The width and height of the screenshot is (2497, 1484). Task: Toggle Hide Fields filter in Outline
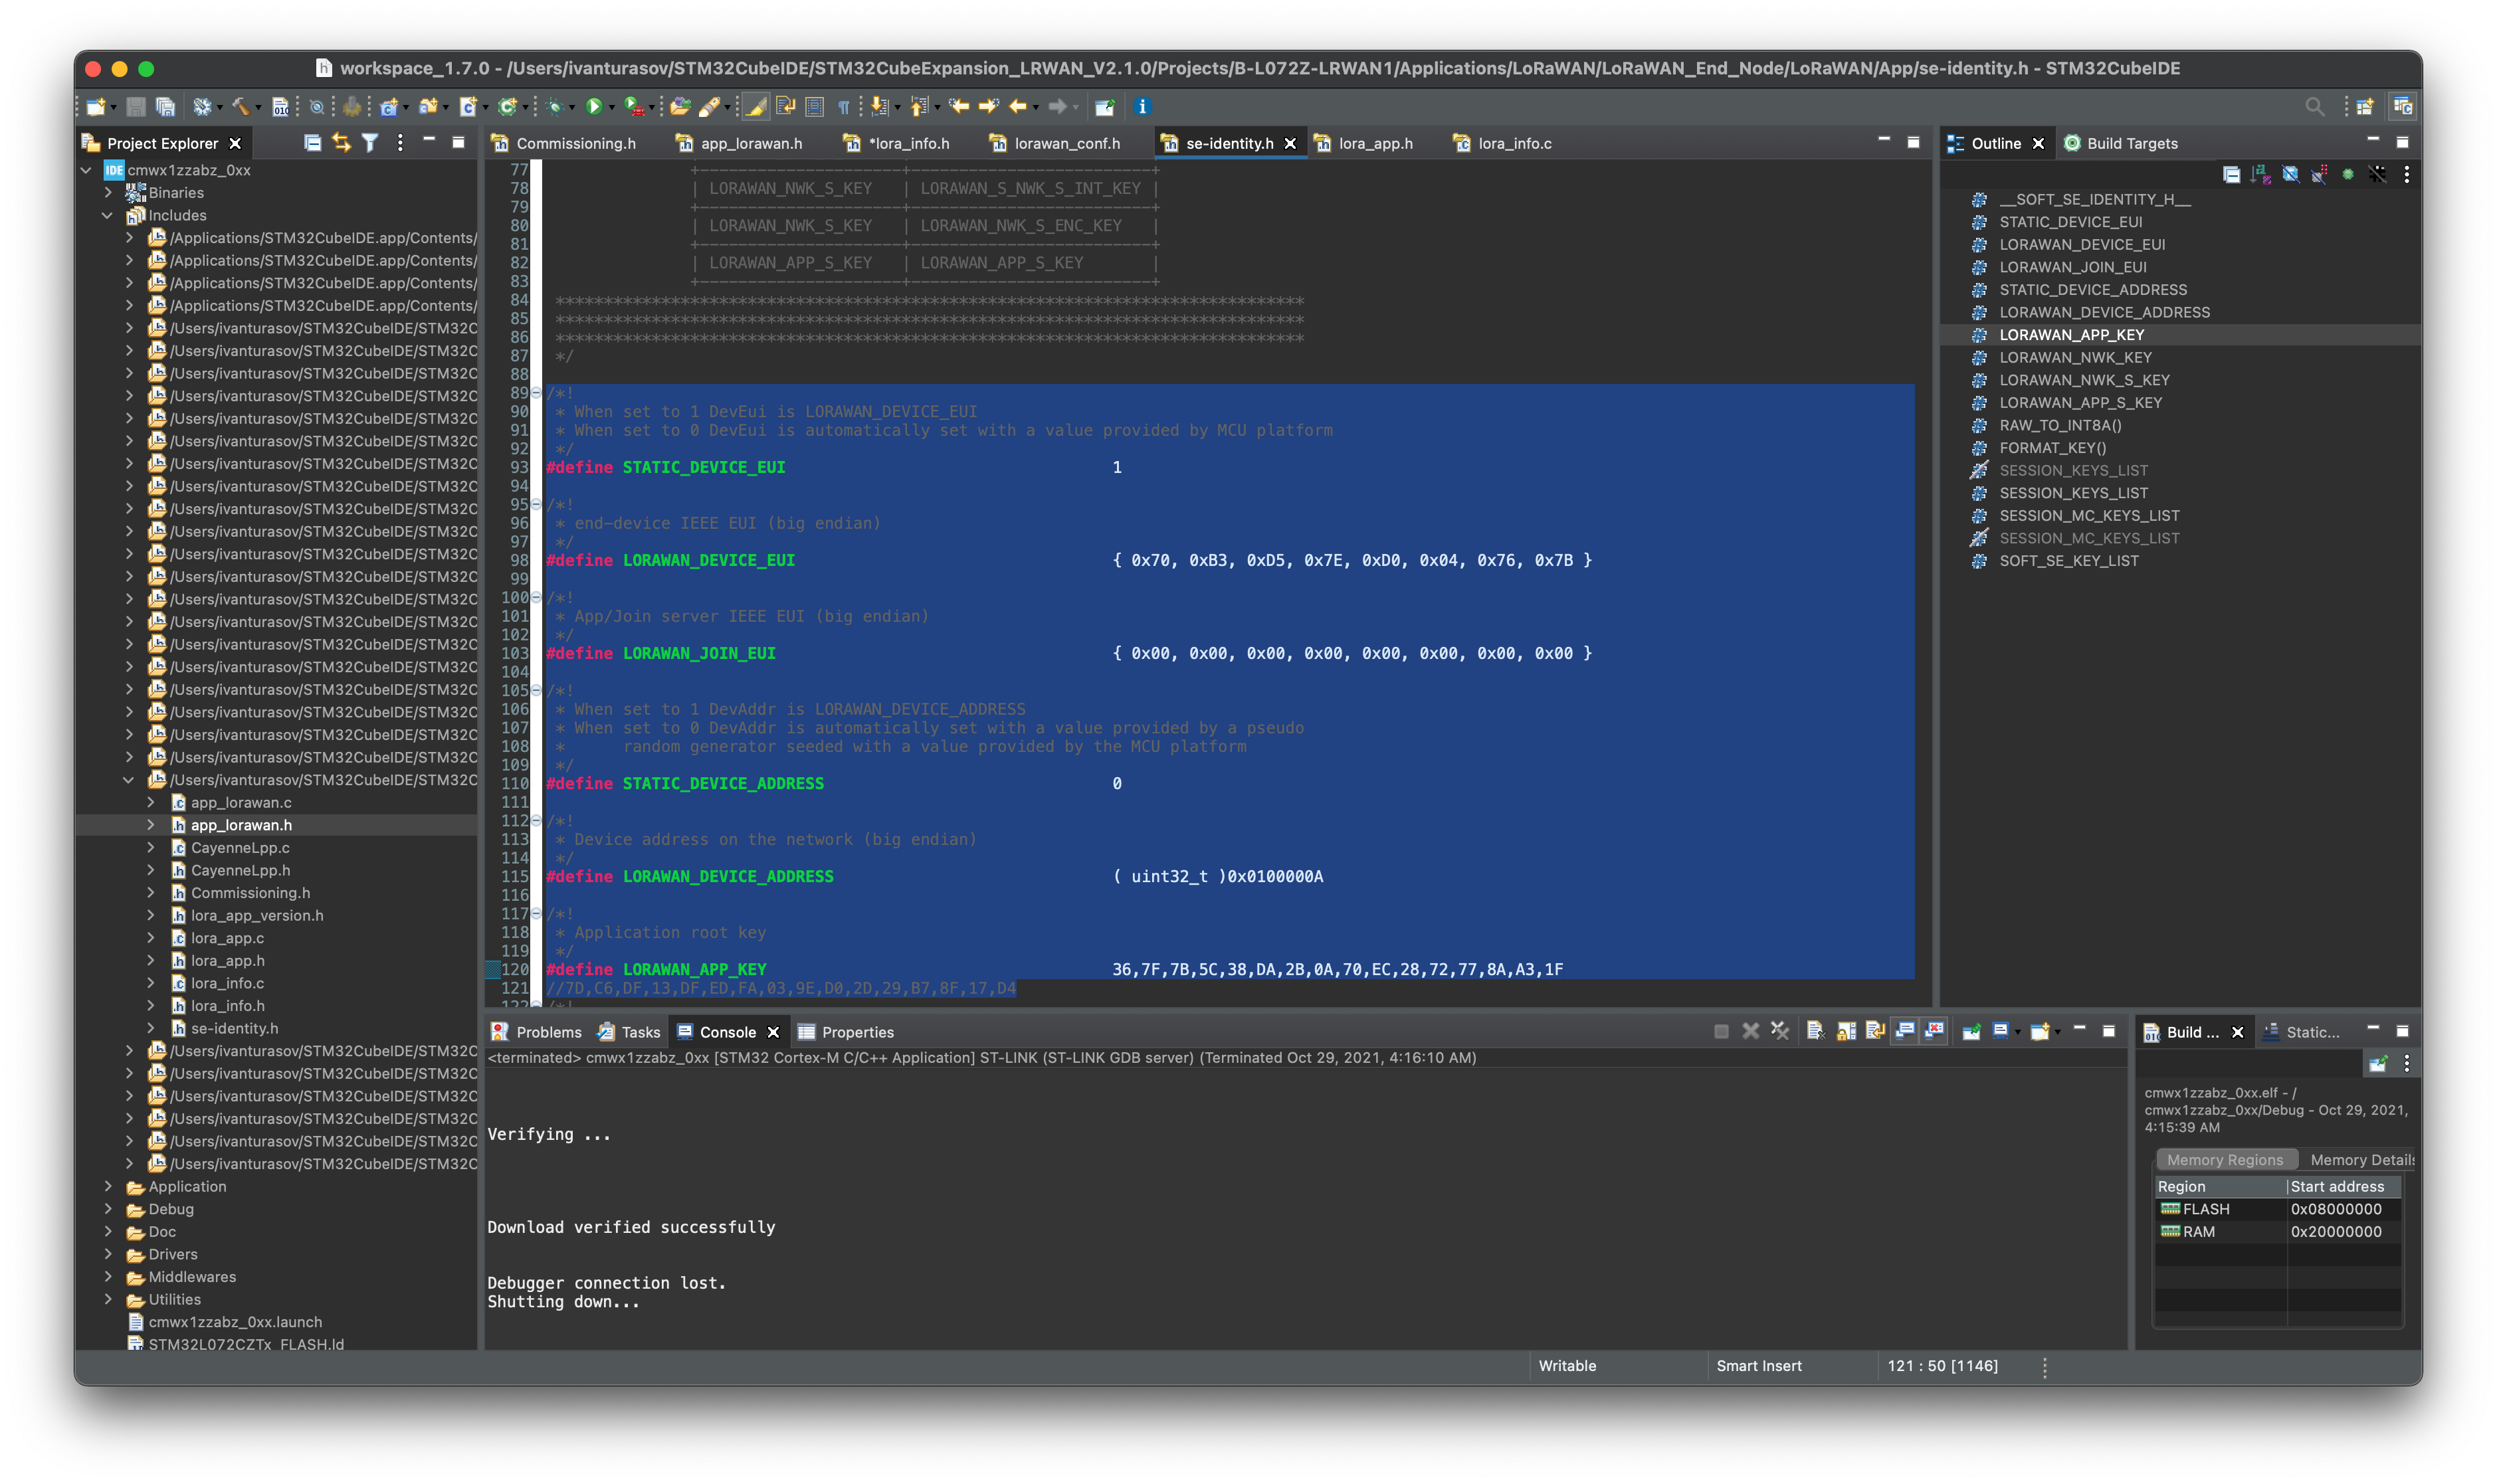point(2290,175)
